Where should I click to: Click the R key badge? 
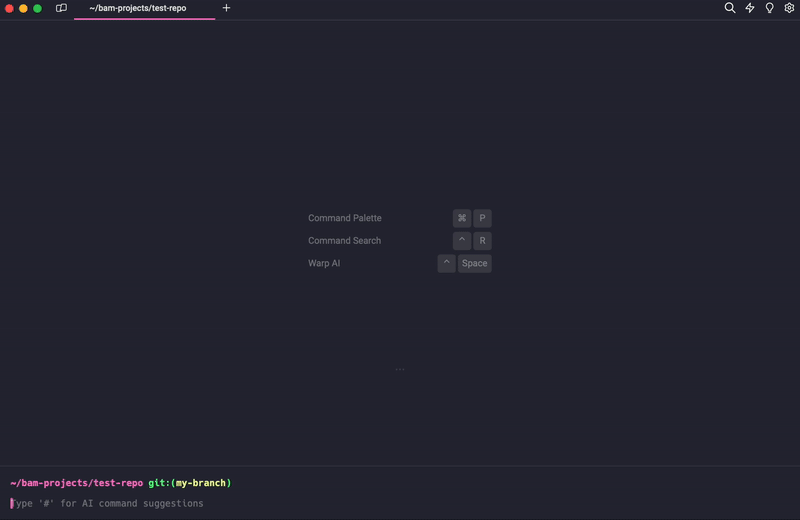[x=482, y=240]
